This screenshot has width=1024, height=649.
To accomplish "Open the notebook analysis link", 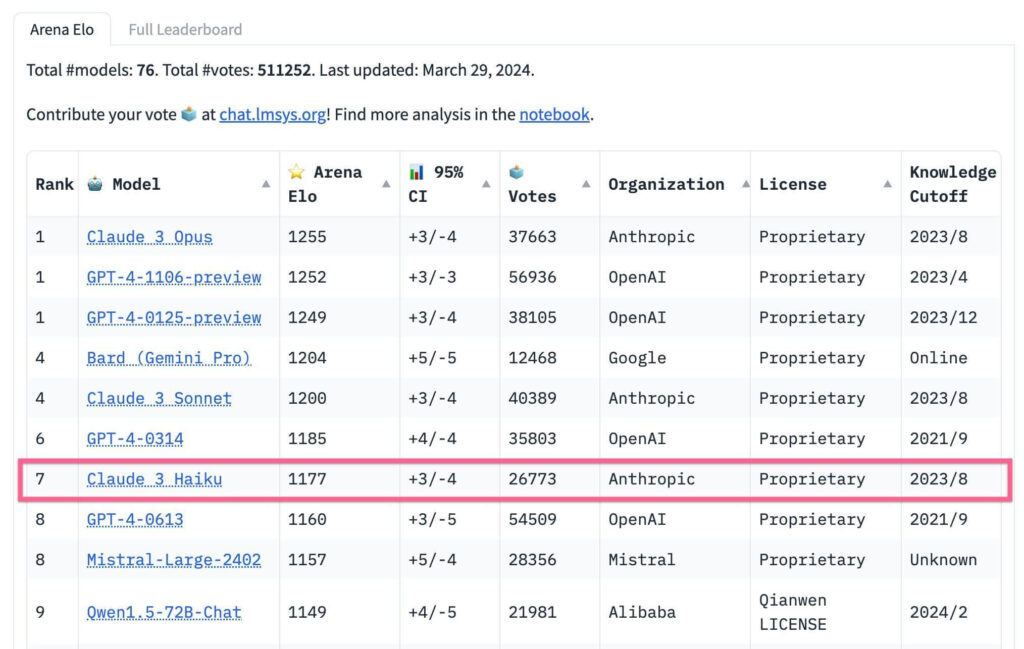I will coord(554,115).
